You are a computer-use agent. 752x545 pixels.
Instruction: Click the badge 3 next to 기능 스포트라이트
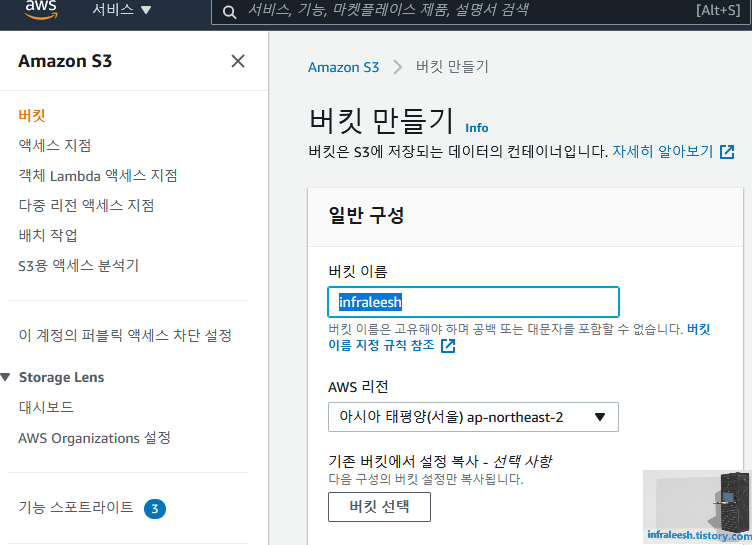coord(155,509)
